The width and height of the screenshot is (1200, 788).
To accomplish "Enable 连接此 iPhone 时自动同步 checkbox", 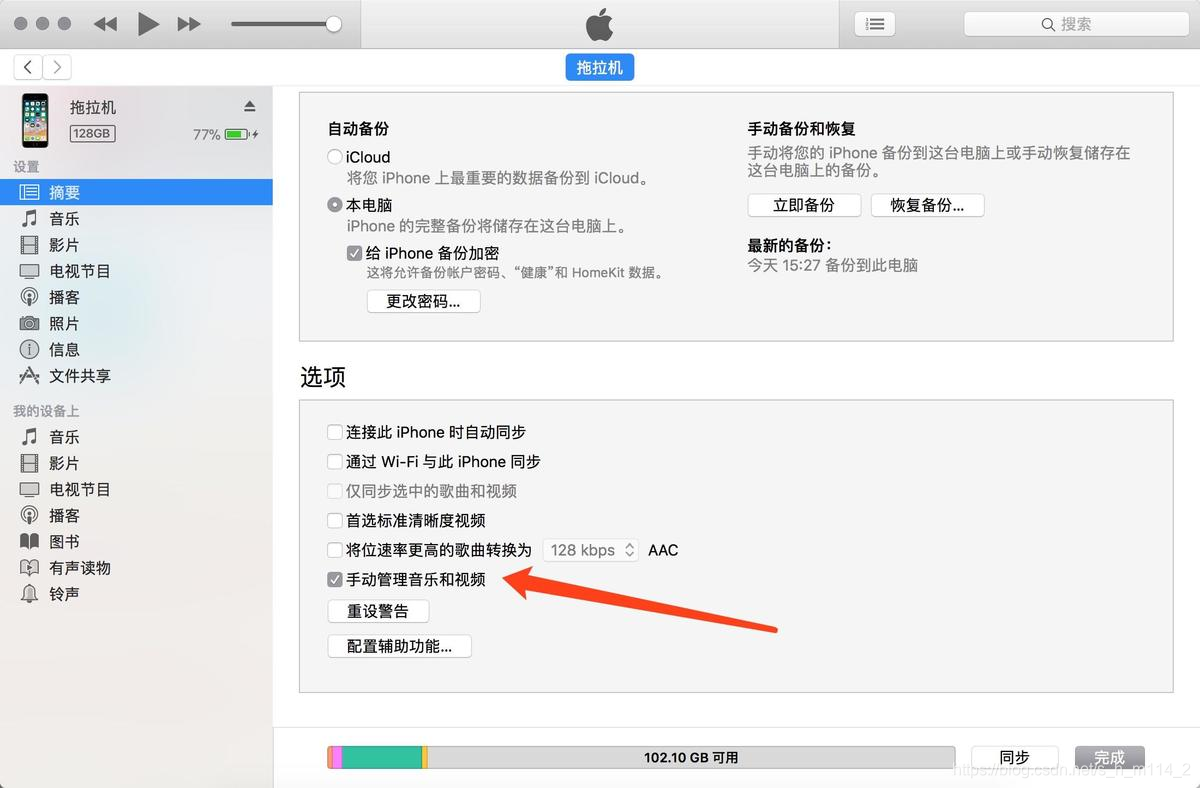I will (335, 432).
